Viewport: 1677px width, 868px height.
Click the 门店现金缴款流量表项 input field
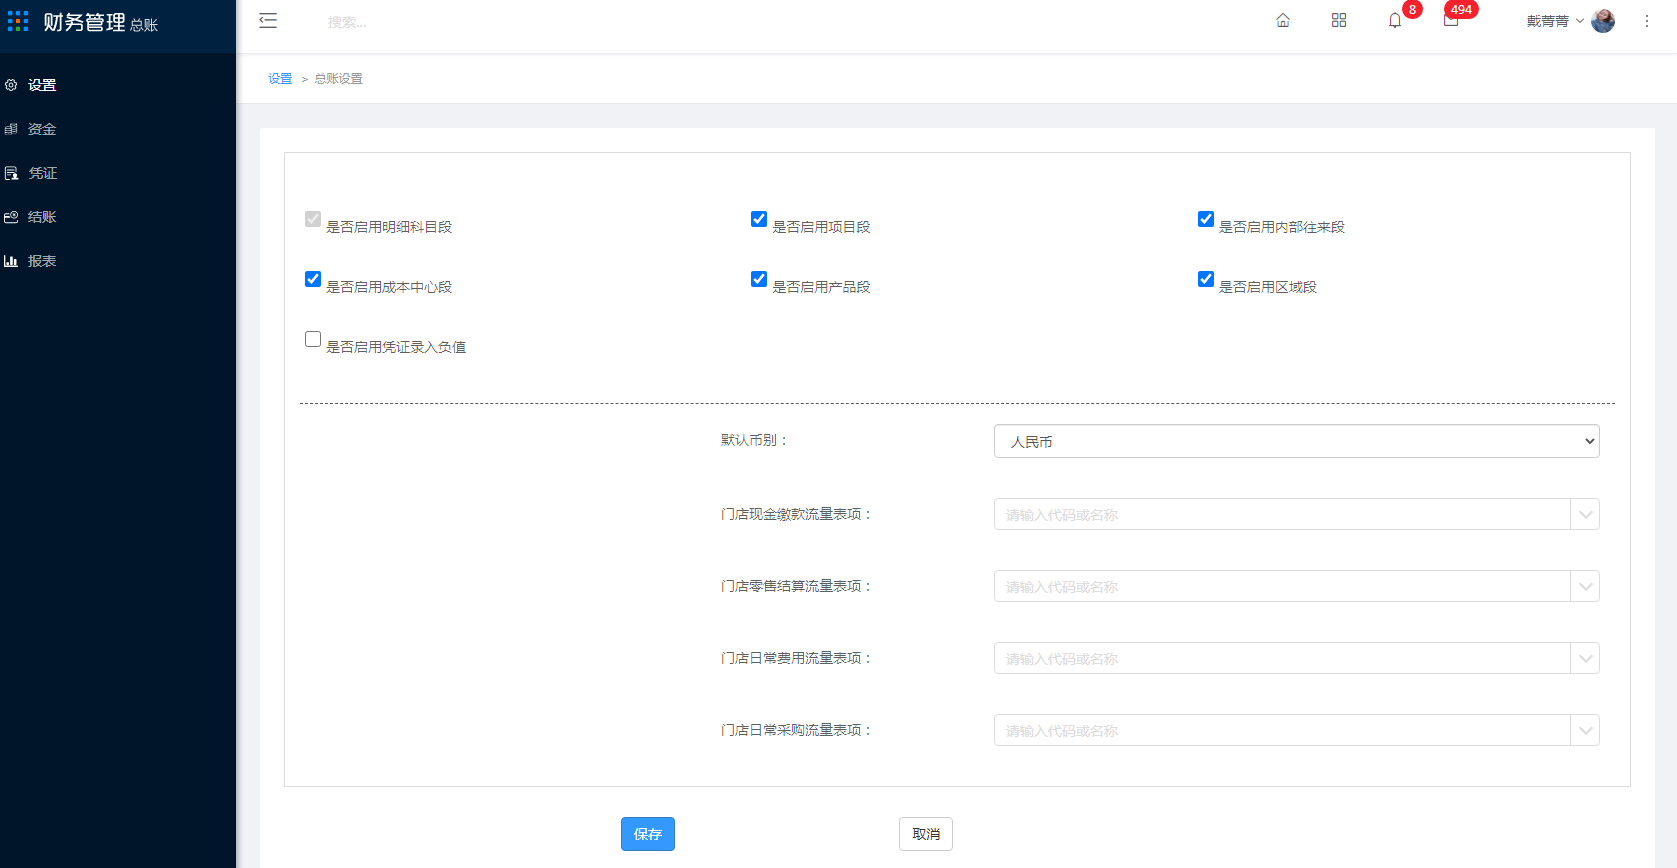[1282, 514]
